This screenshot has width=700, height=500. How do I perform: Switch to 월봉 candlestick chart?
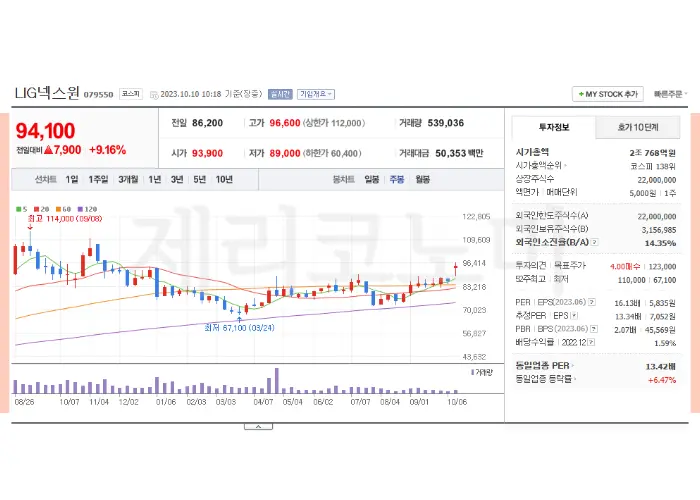pos(422,179)
